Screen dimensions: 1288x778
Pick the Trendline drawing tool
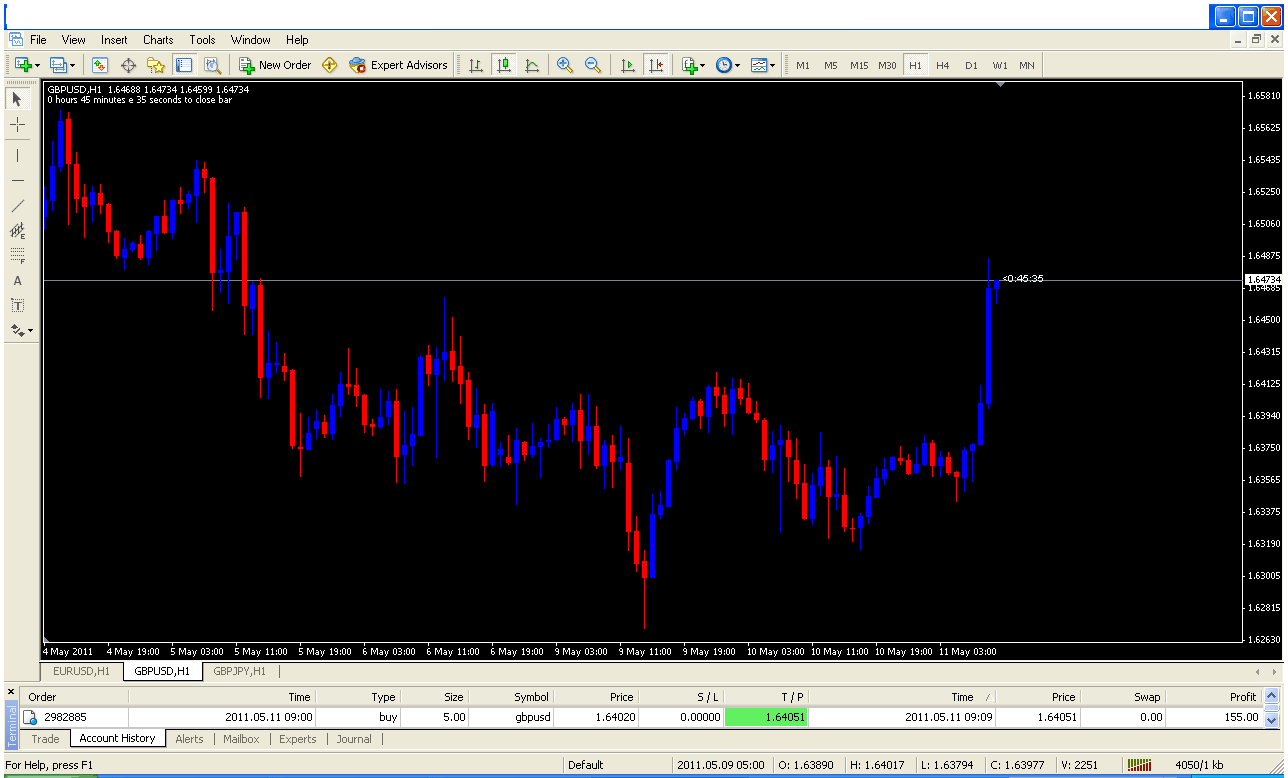click(17, 206)
